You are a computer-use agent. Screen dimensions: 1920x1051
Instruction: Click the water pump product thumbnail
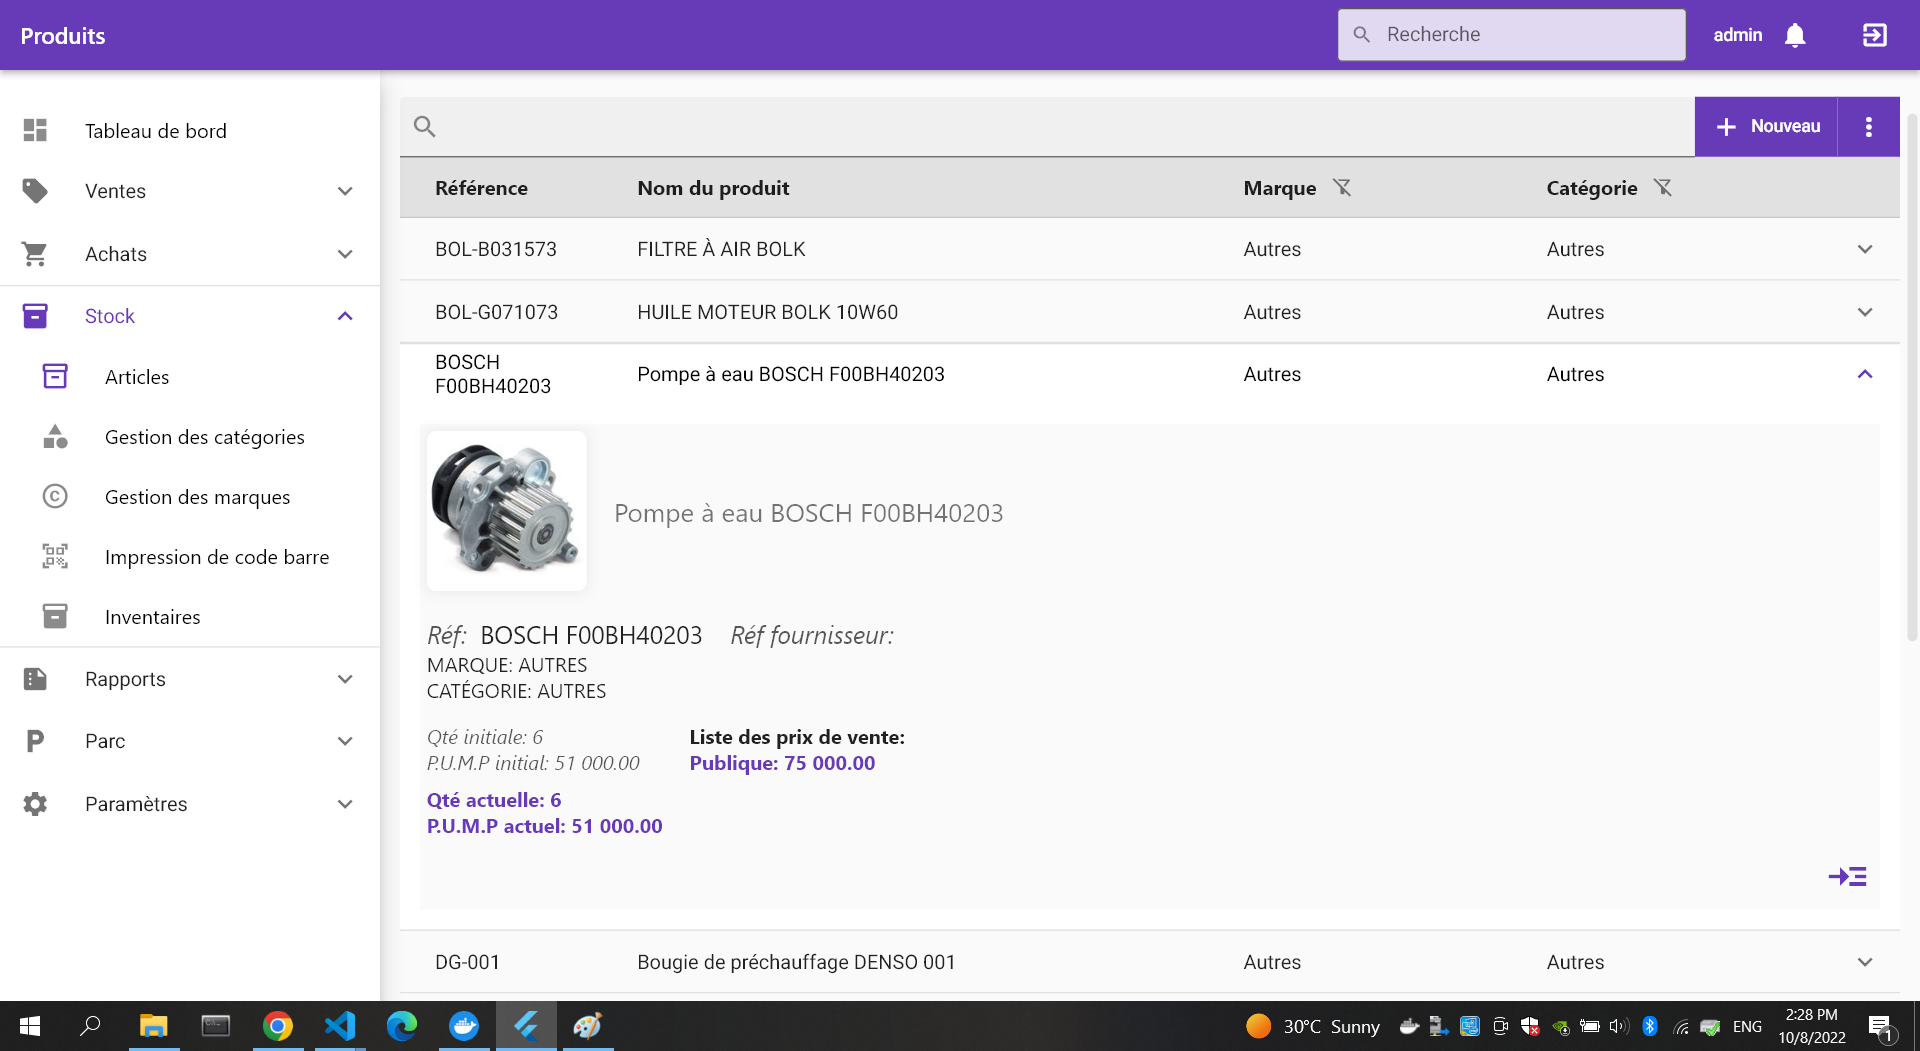pyautogui.click(x=507, y=511)
